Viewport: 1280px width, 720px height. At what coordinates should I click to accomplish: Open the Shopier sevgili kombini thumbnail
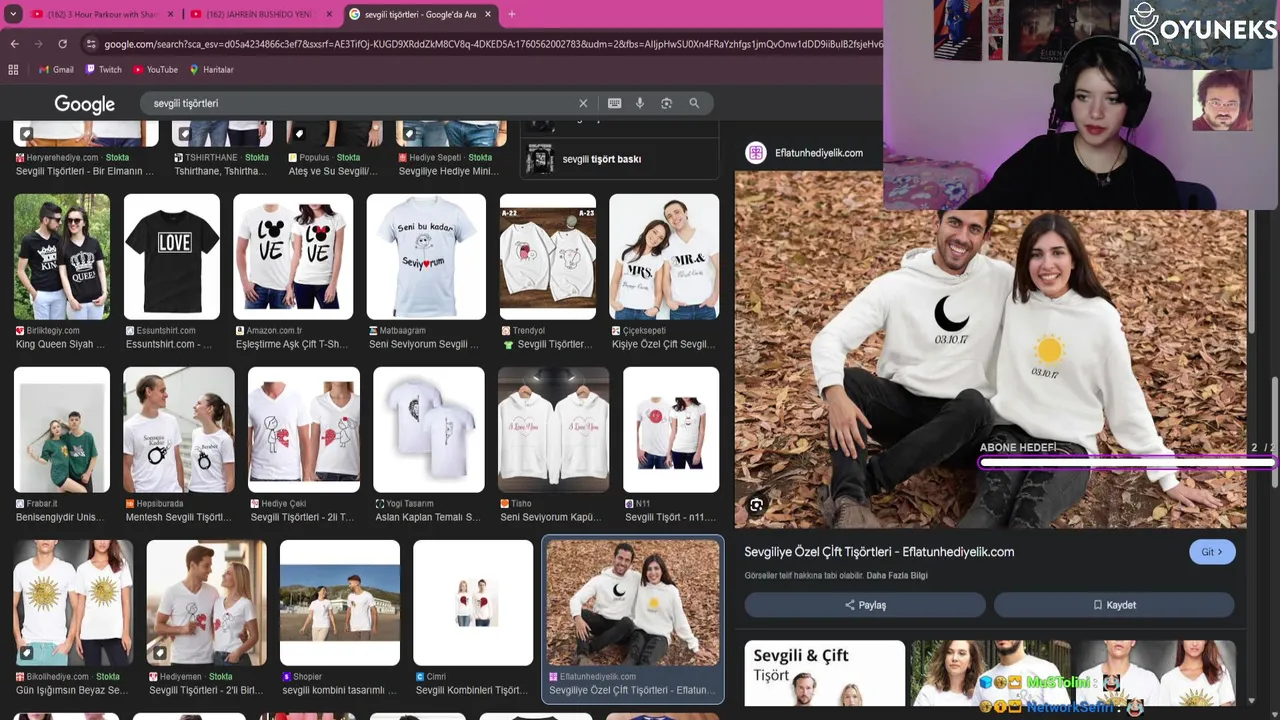[340, 603]
